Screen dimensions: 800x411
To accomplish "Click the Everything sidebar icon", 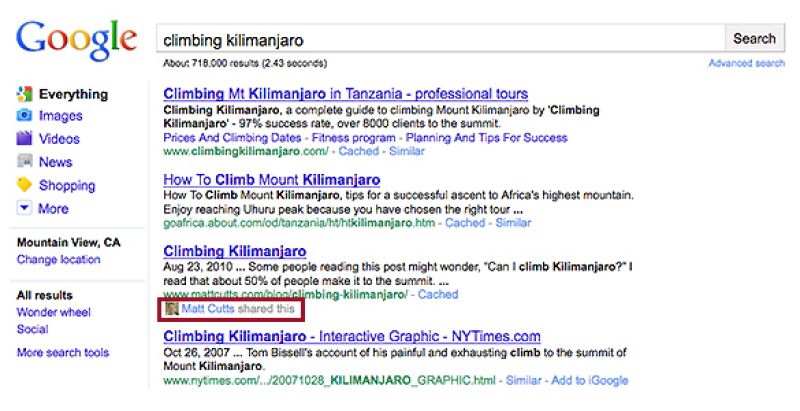I will tap(25, 94).
